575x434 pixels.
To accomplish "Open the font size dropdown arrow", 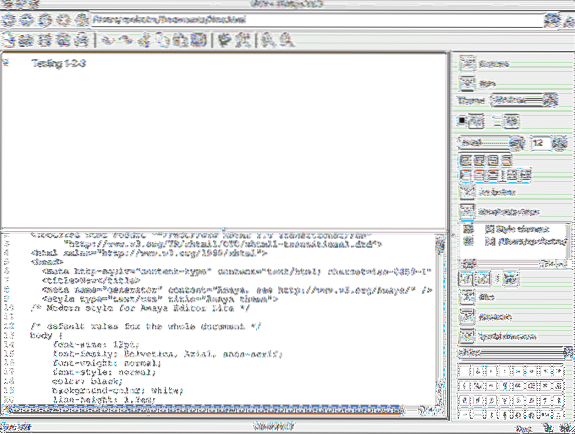I will (560, 143).
